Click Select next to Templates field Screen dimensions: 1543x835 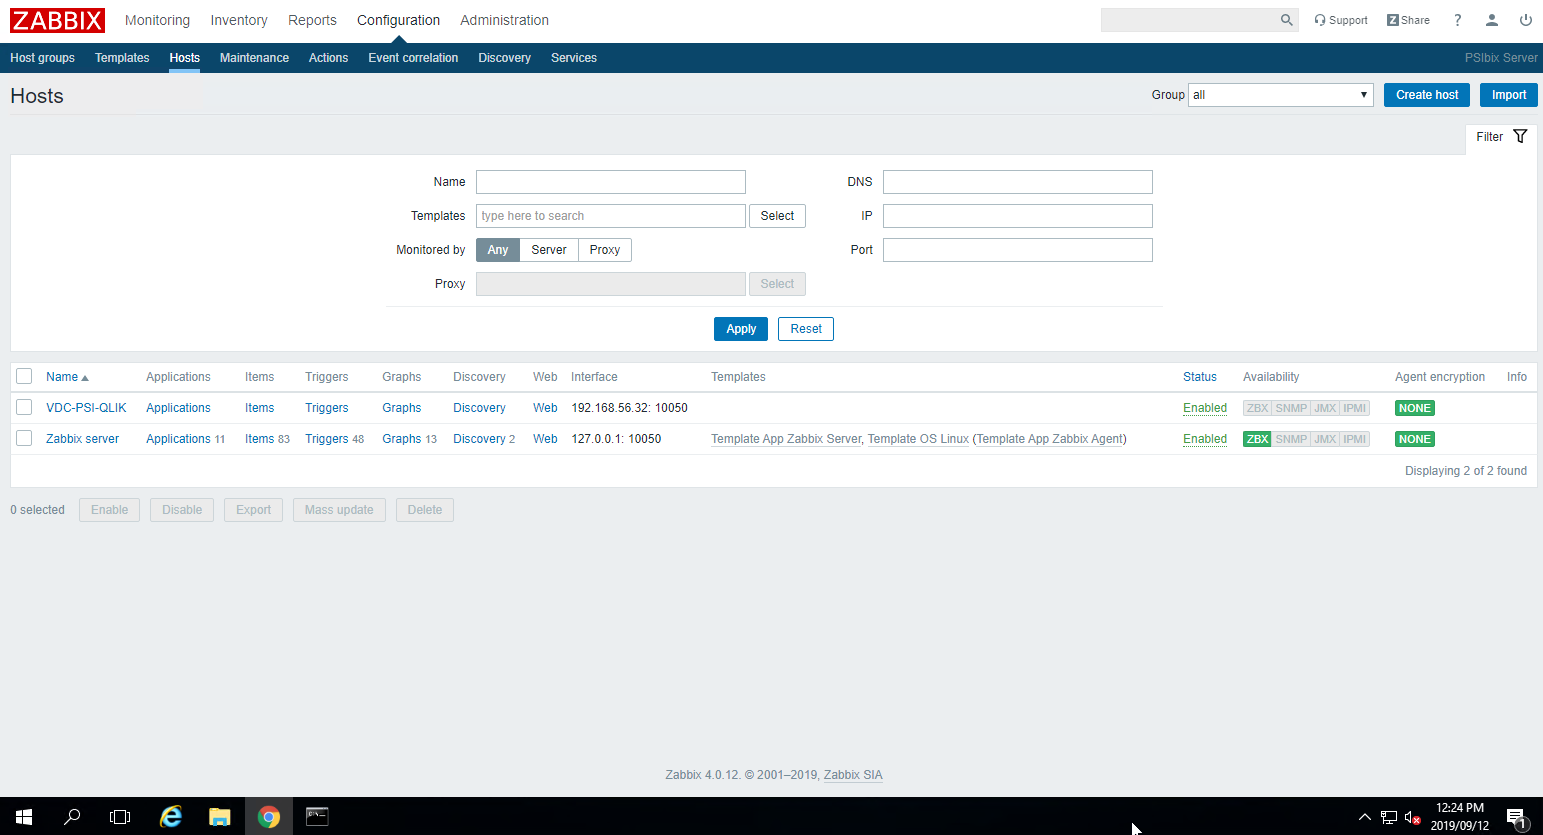click(777, 216)
